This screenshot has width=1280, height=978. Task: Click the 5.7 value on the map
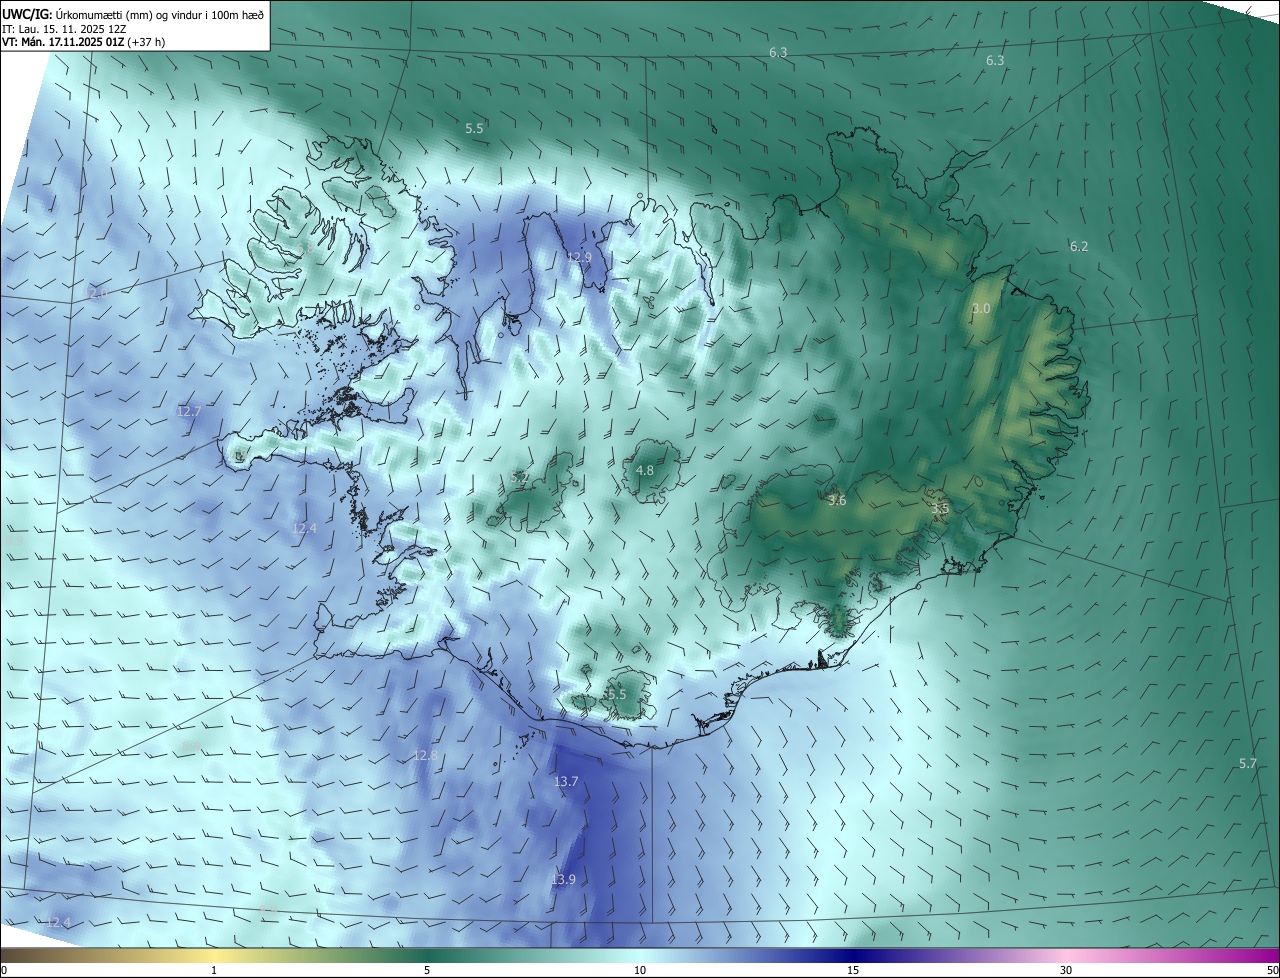[x=1248, y=763]
